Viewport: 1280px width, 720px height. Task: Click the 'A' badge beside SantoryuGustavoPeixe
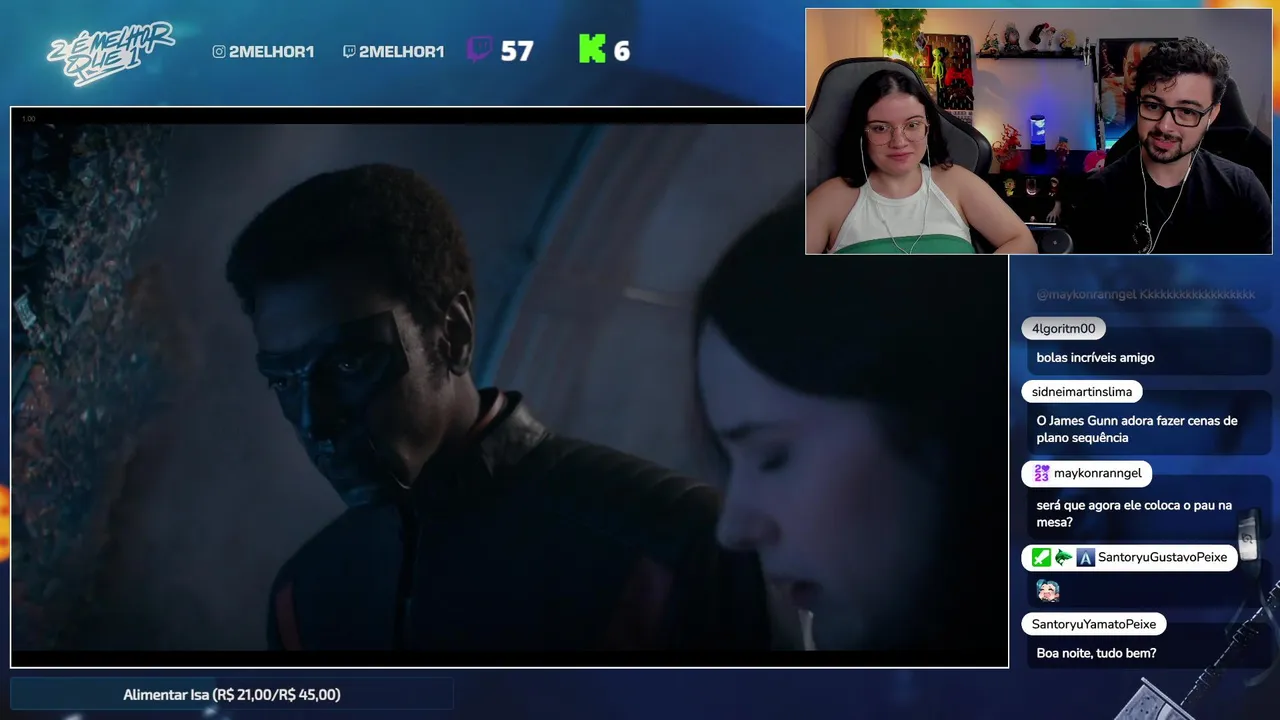pyautogui.click(x=1085, y=557)
